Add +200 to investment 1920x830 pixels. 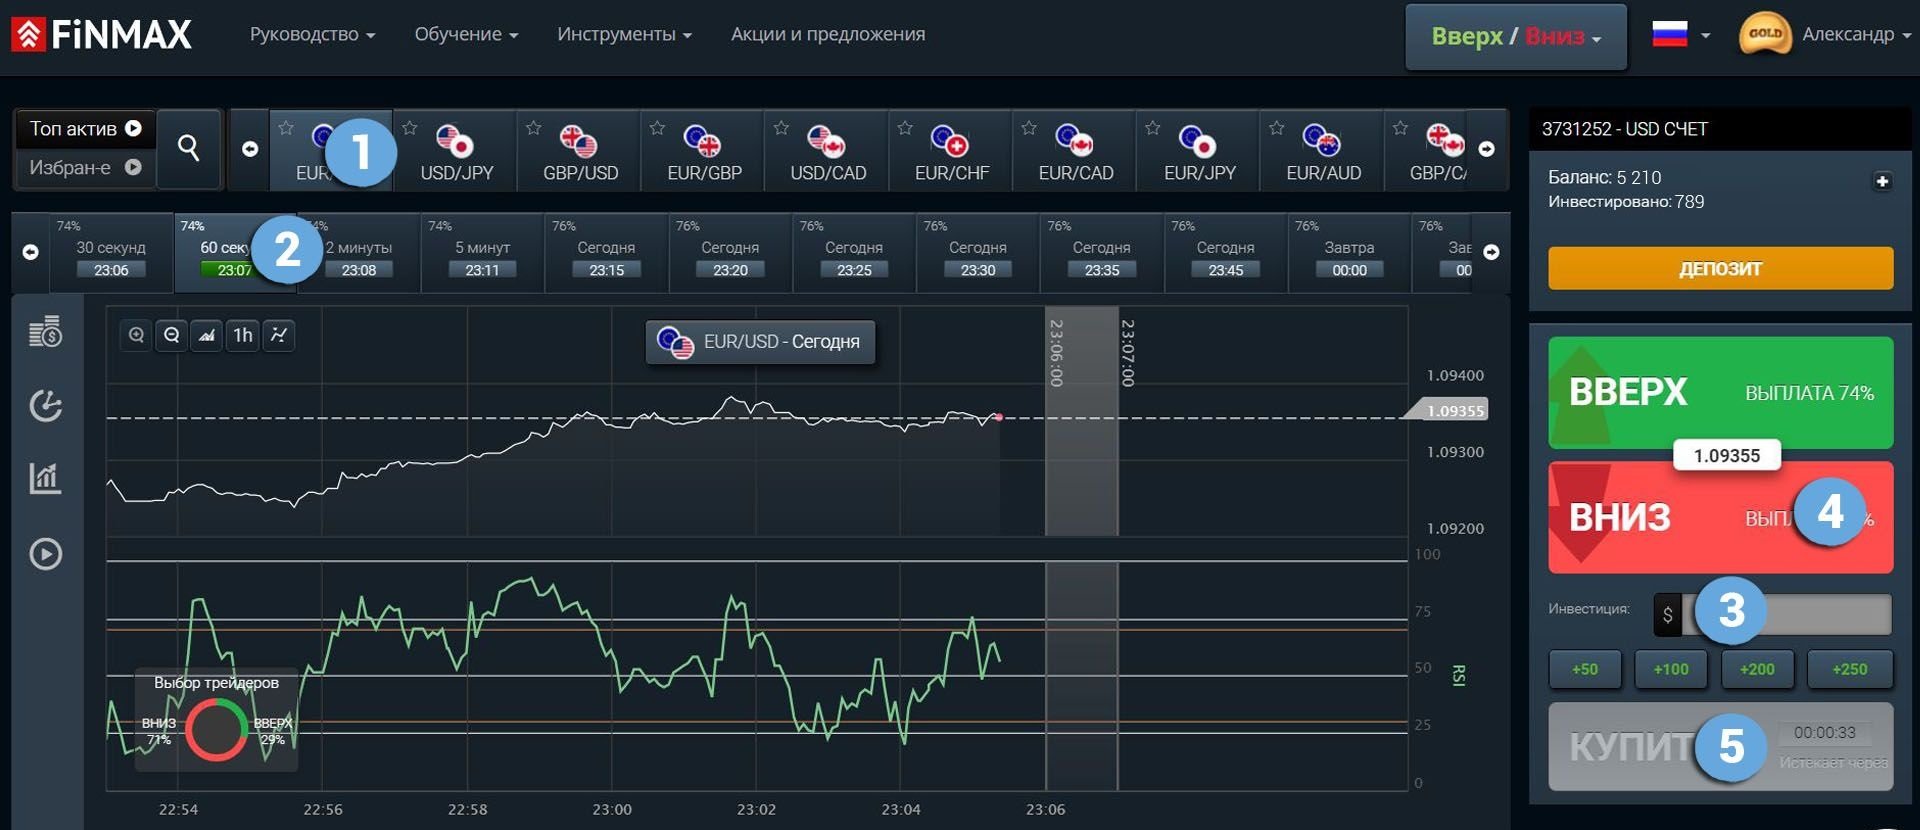pyautogui.click(x=1757, y=669)
